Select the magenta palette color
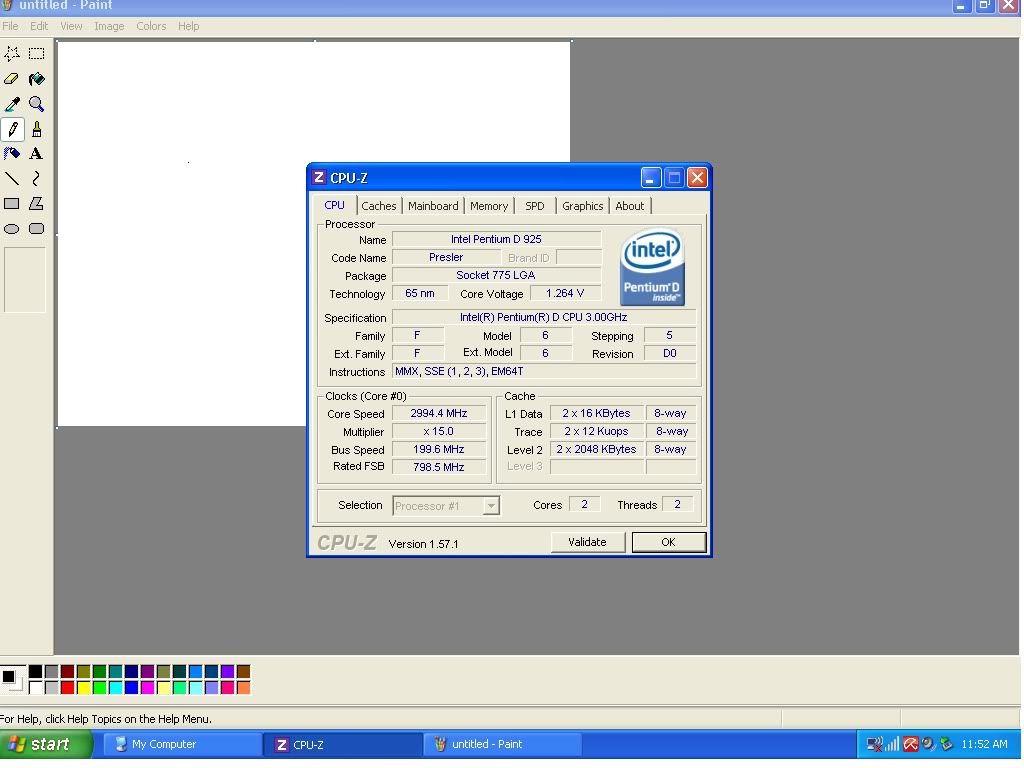 tap(148, 687)
